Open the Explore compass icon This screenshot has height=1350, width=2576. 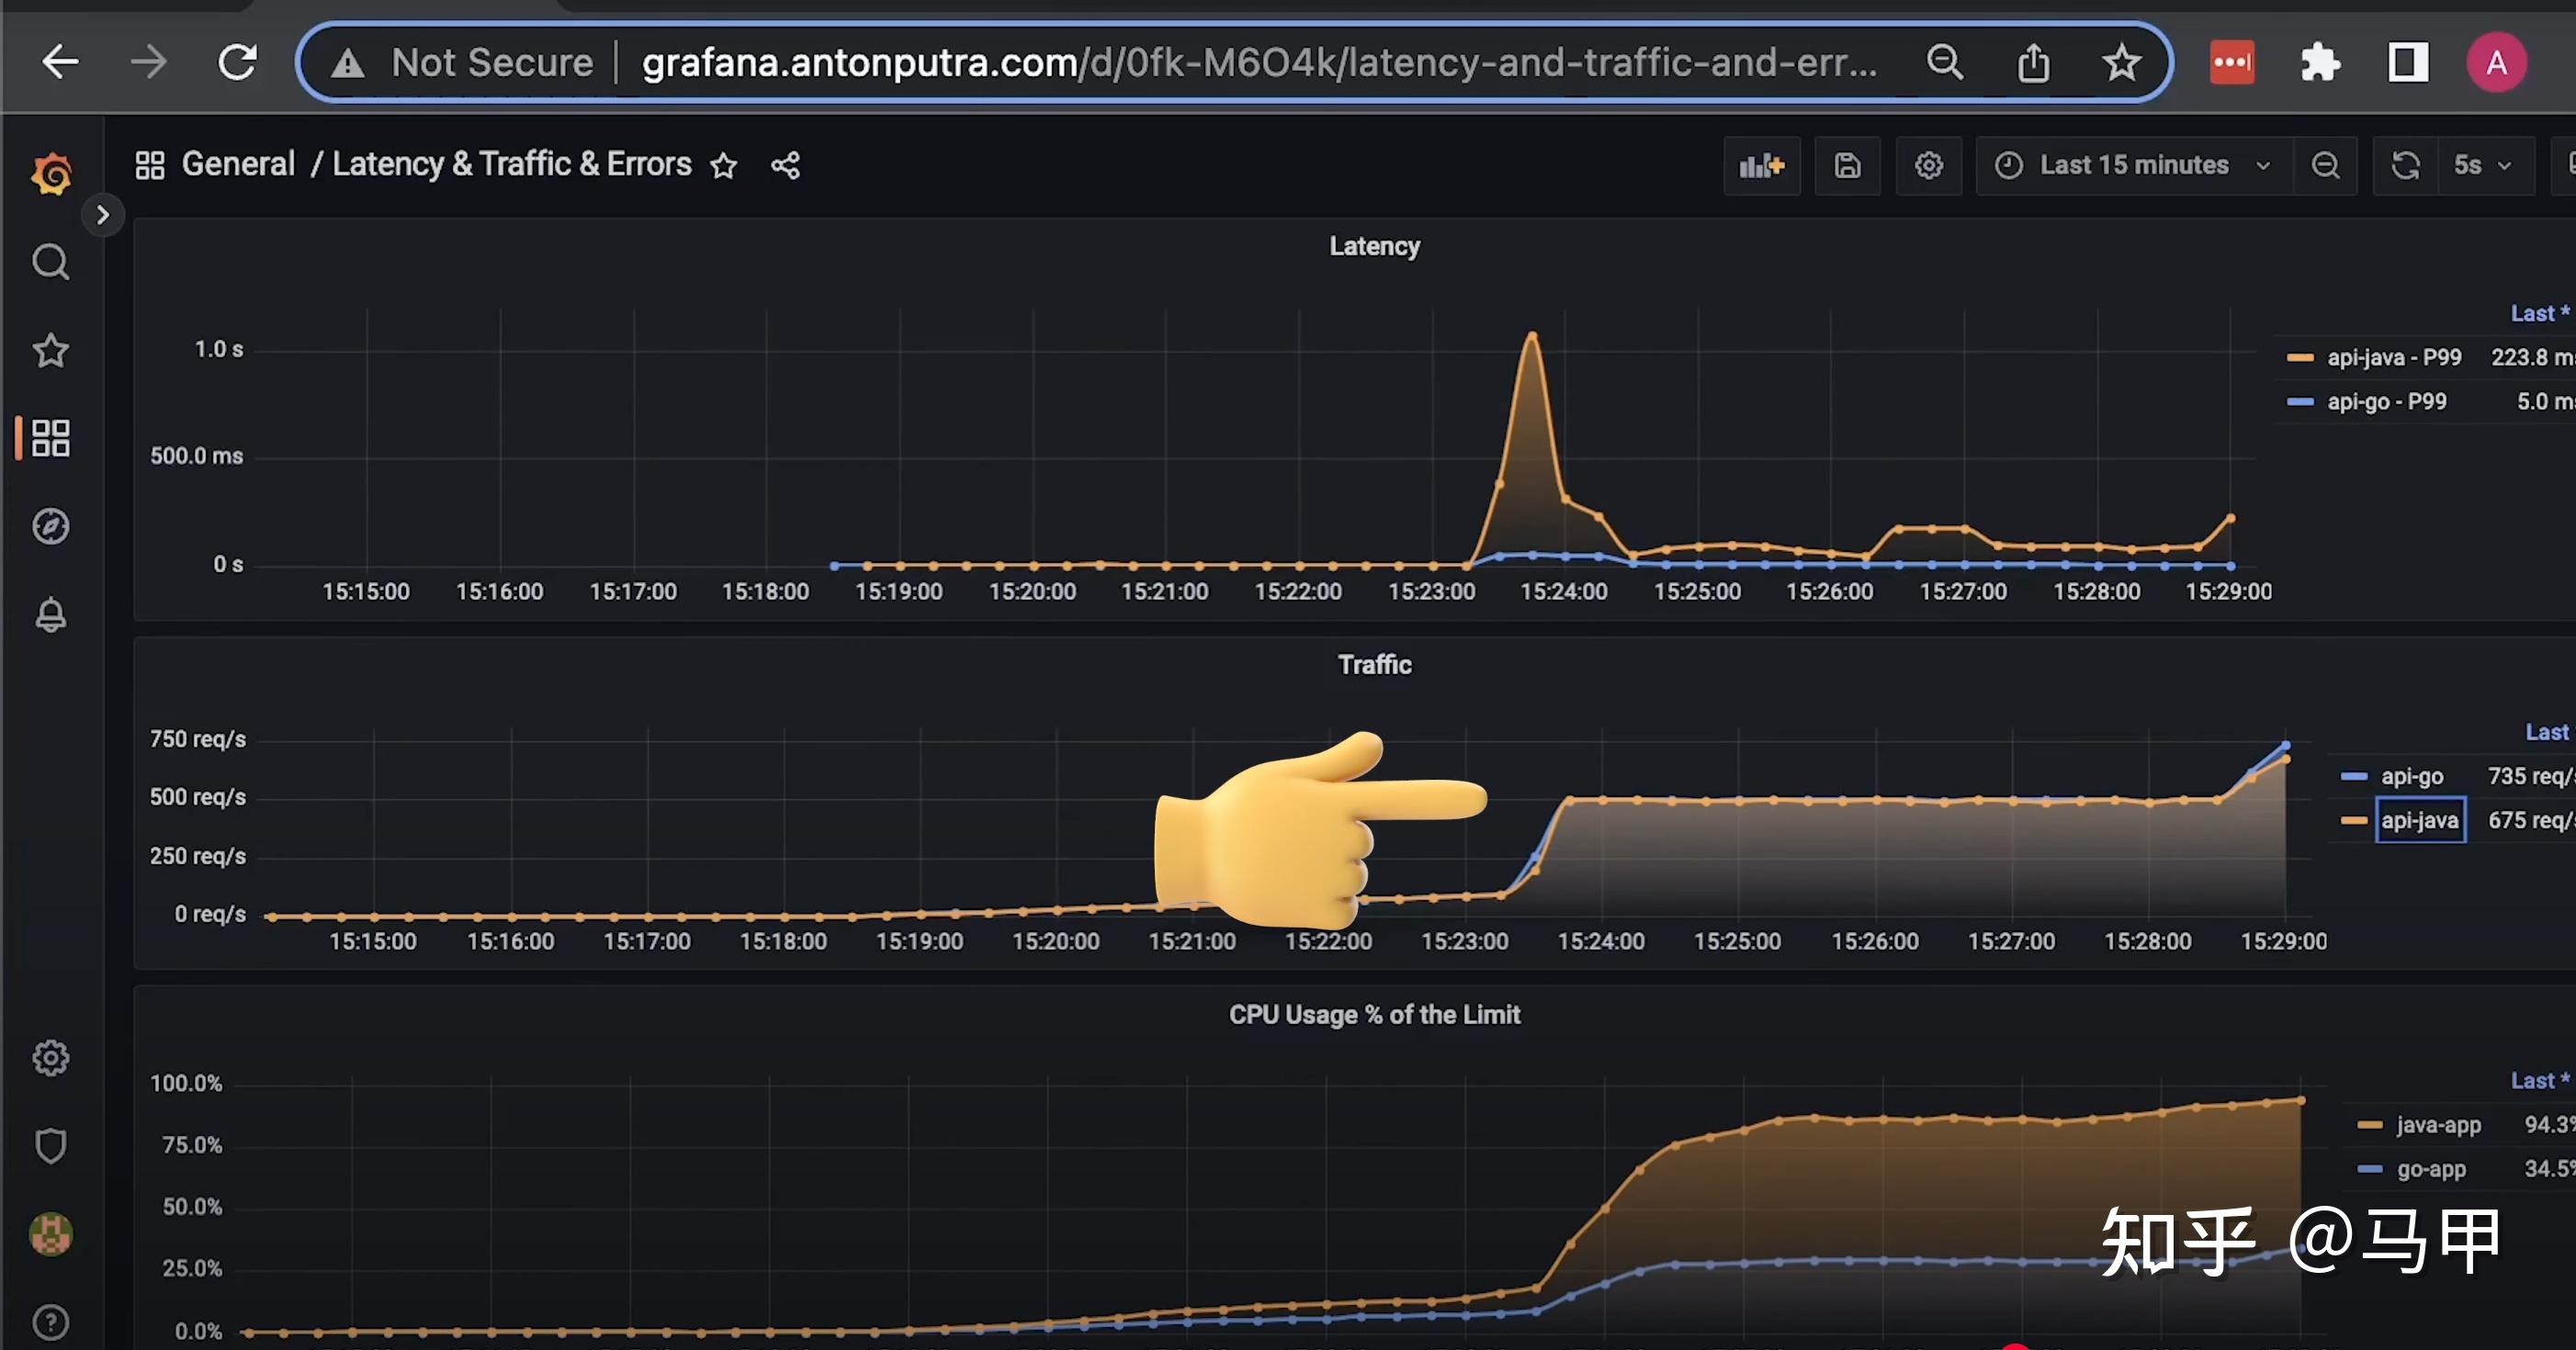point(51,526)
